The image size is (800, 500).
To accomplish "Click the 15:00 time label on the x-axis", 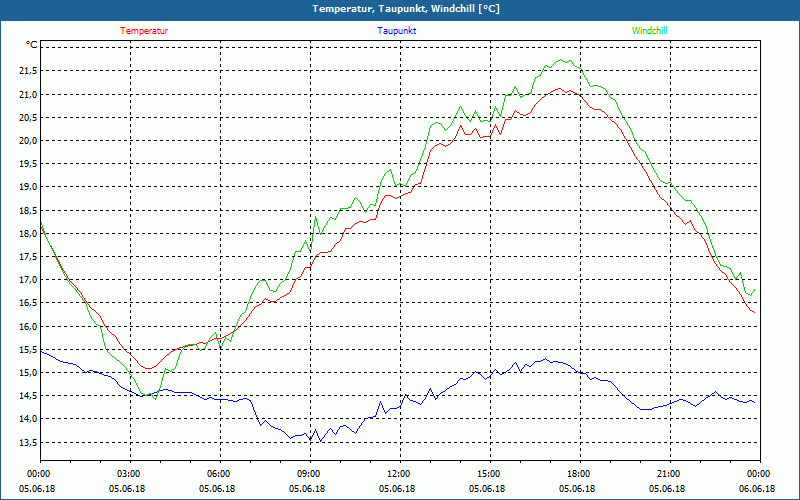I will point(490,474).
